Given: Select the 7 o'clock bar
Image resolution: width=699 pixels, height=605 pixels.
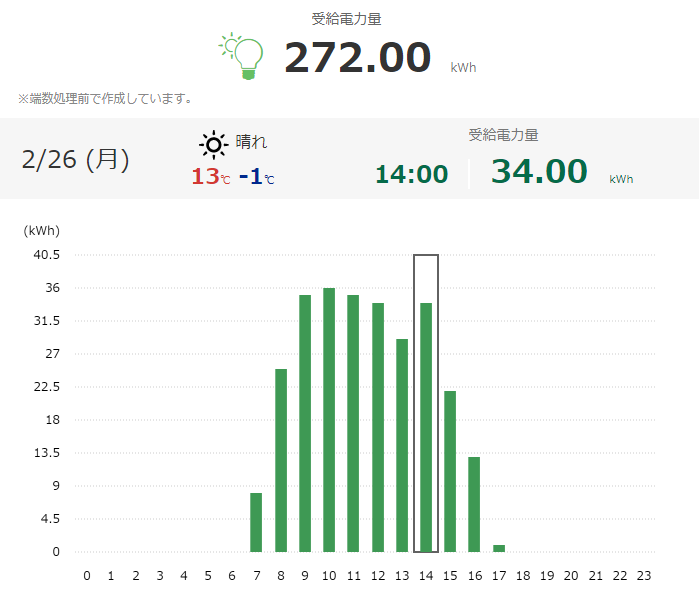Looking at the screenshot, I should pyautogui.click(x=256, y=522).
